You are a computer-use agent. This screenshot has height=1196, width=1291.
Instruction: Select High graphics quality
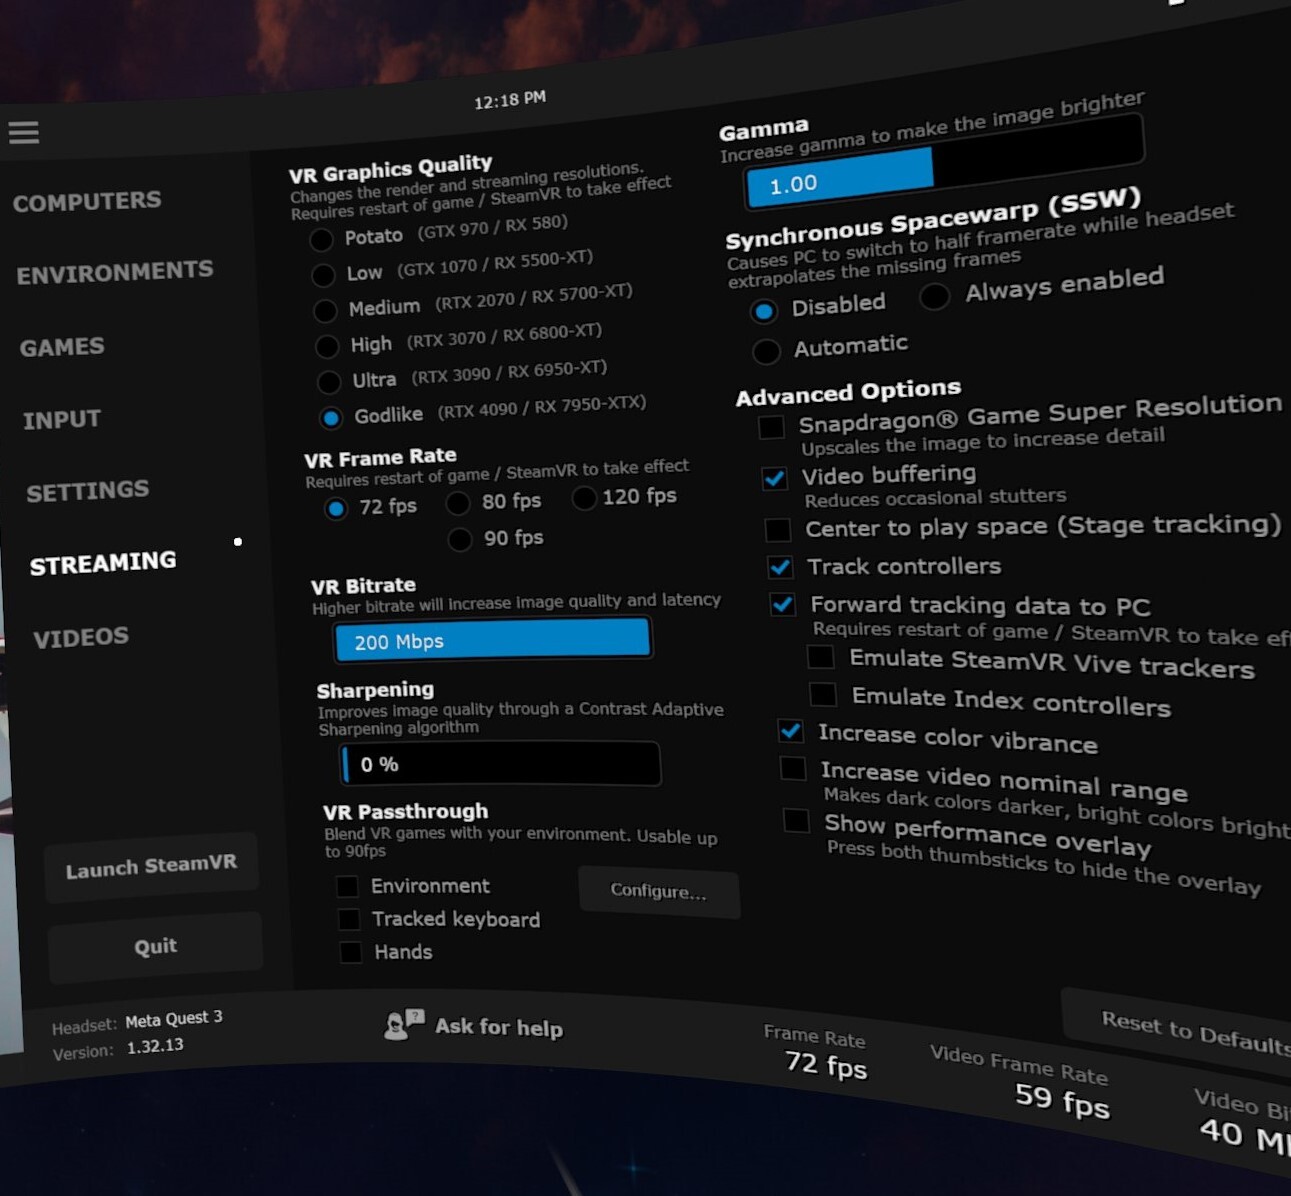pyautogui.click(x=327, y=347)
